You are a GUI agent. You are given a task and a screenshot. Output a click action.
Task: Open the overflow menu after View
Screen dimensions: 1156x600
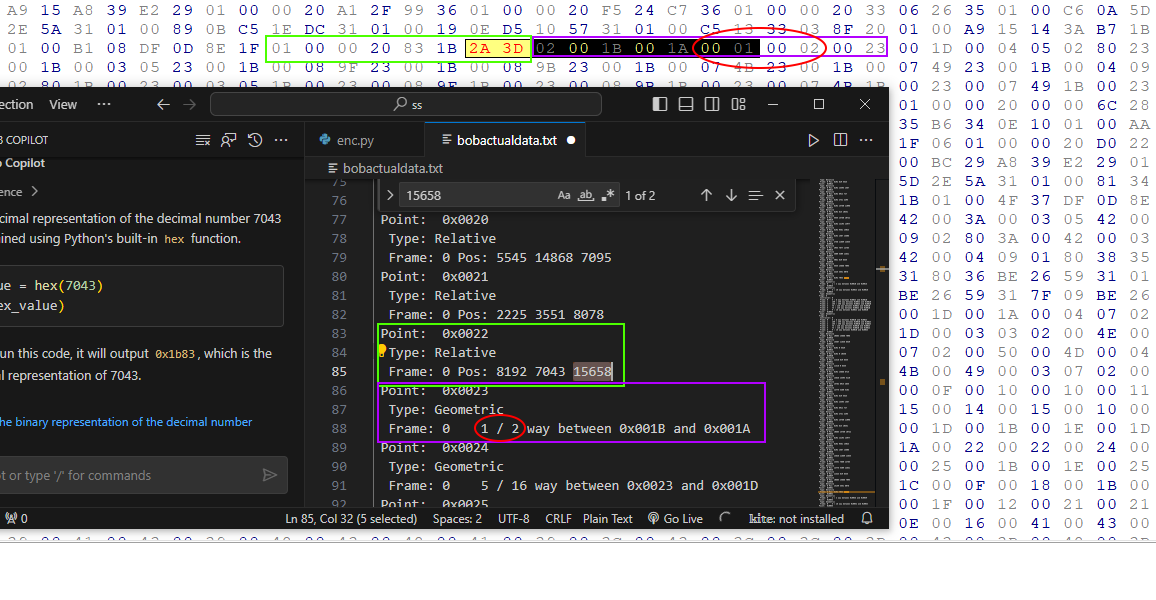[104, 104]
